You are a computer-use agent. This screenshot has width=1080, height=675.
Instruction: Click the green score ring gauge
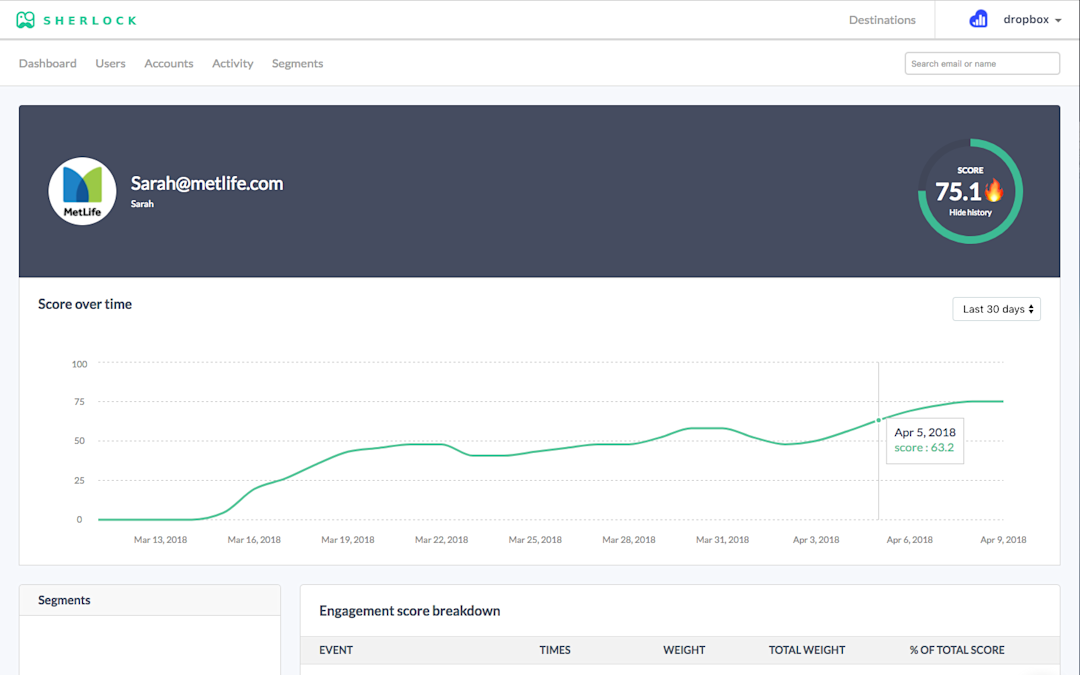970,191
